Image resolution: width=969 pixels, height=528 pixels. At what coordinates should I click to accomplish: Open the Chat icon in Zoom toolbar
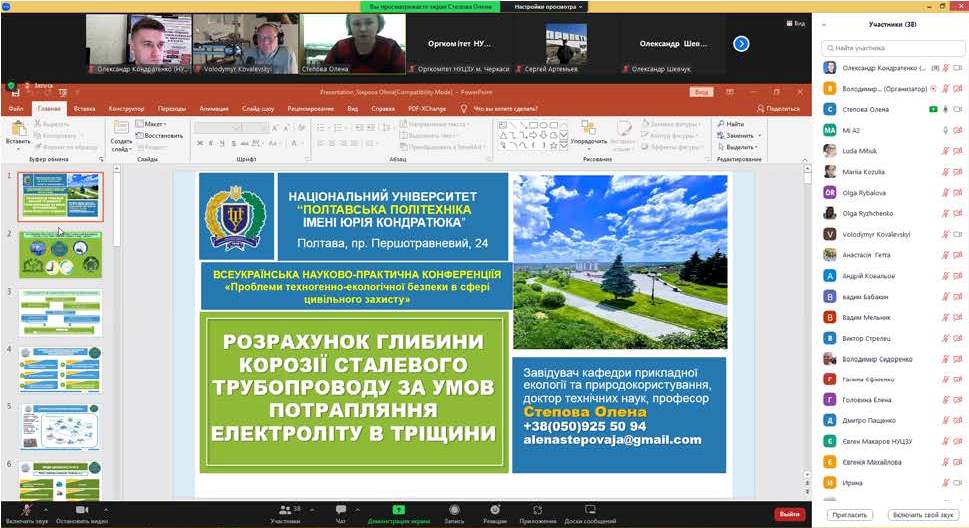pyautogui.click(x=340, y=512)
